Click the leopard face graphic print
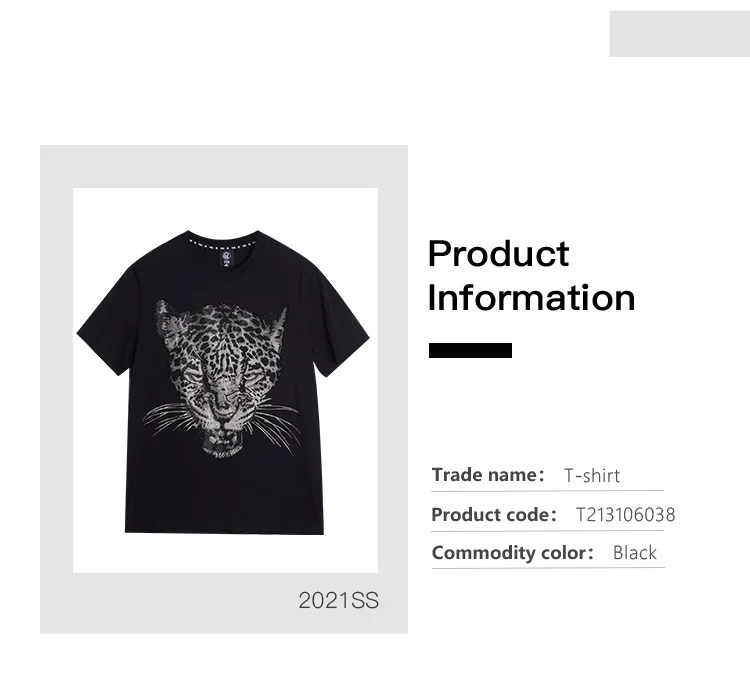Screen dimensions: 750x696 coord(224,378)
